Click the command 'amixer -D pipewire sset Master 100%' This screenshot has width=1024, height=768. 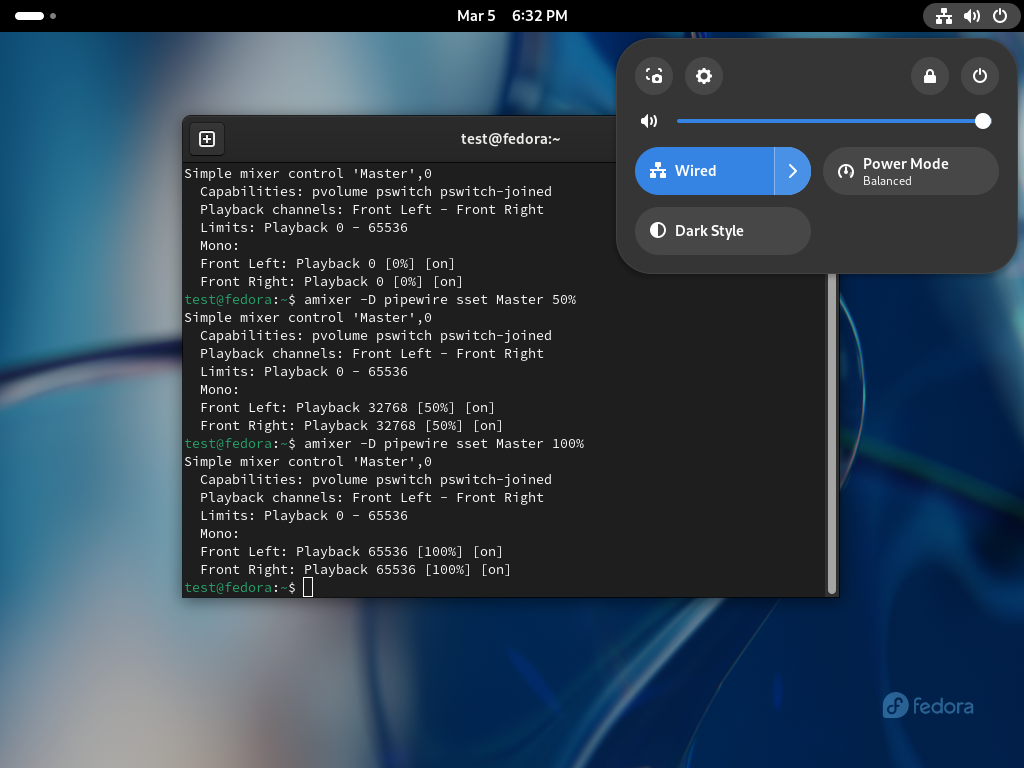[x=444, y=444]
